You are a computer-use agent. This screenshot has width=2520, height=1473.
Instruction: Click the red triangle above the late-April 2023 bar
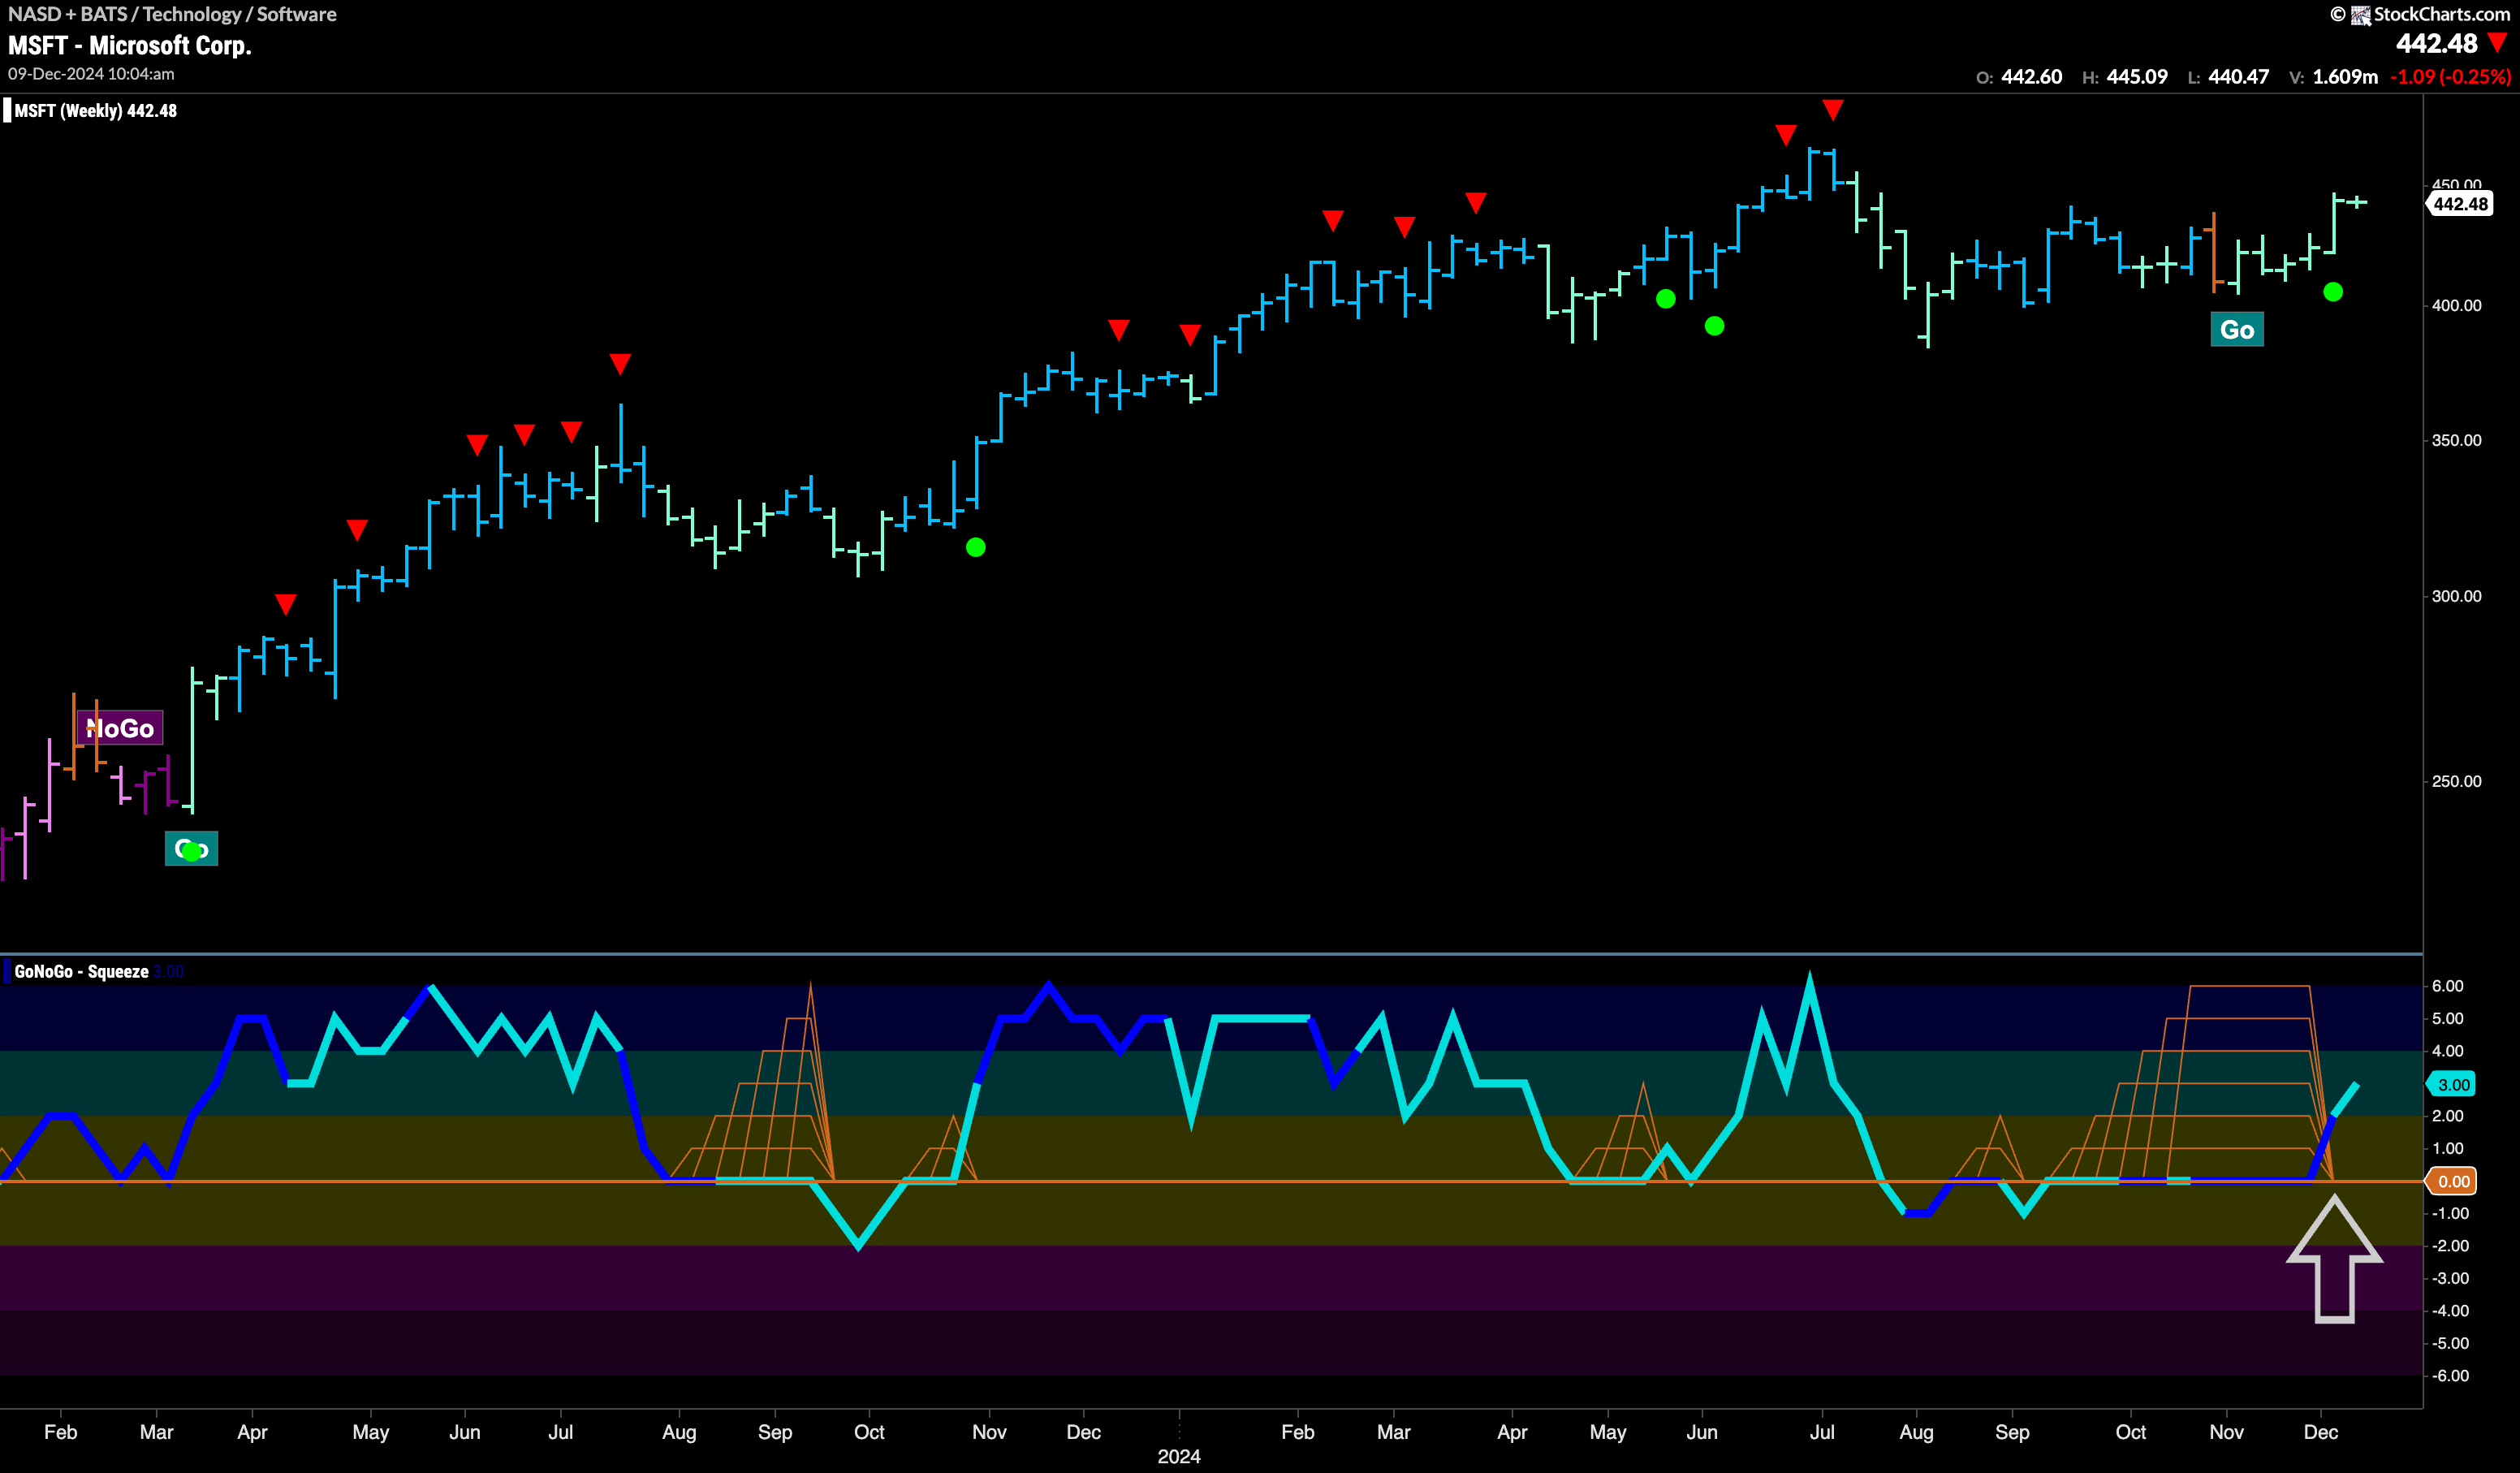point(357,530)
